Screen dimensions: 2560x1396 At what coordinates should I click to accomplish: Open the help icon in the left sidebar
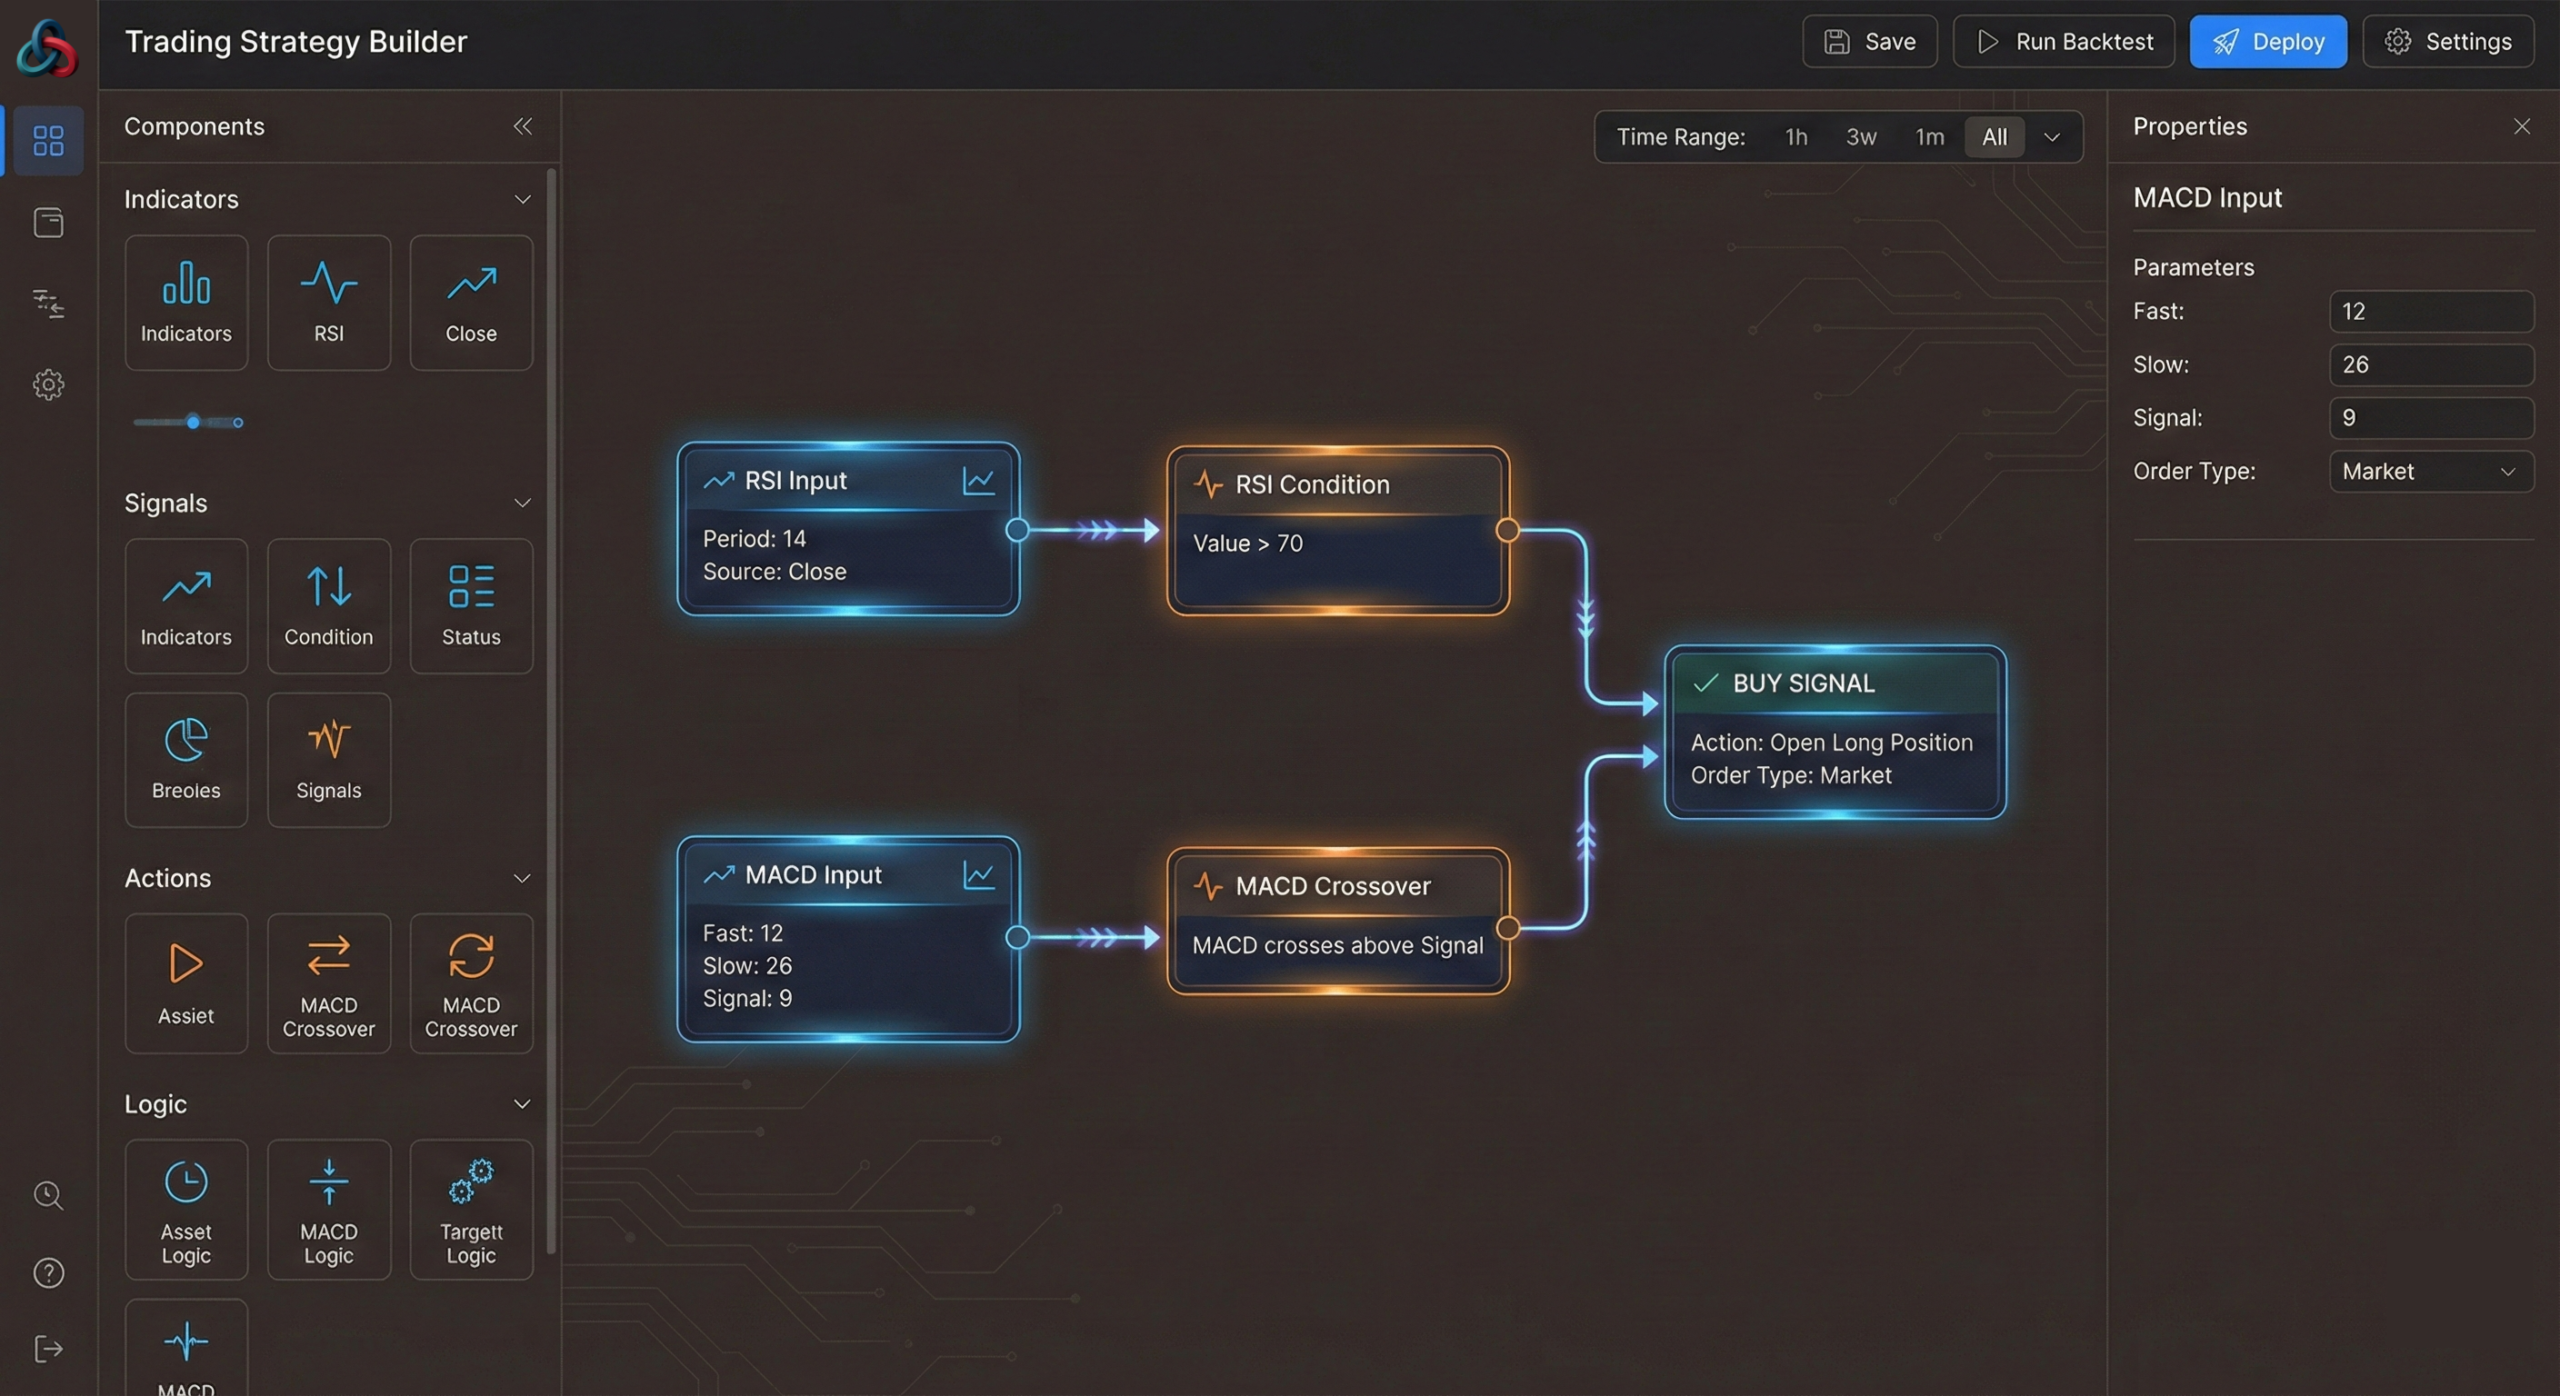[47, 1272]
